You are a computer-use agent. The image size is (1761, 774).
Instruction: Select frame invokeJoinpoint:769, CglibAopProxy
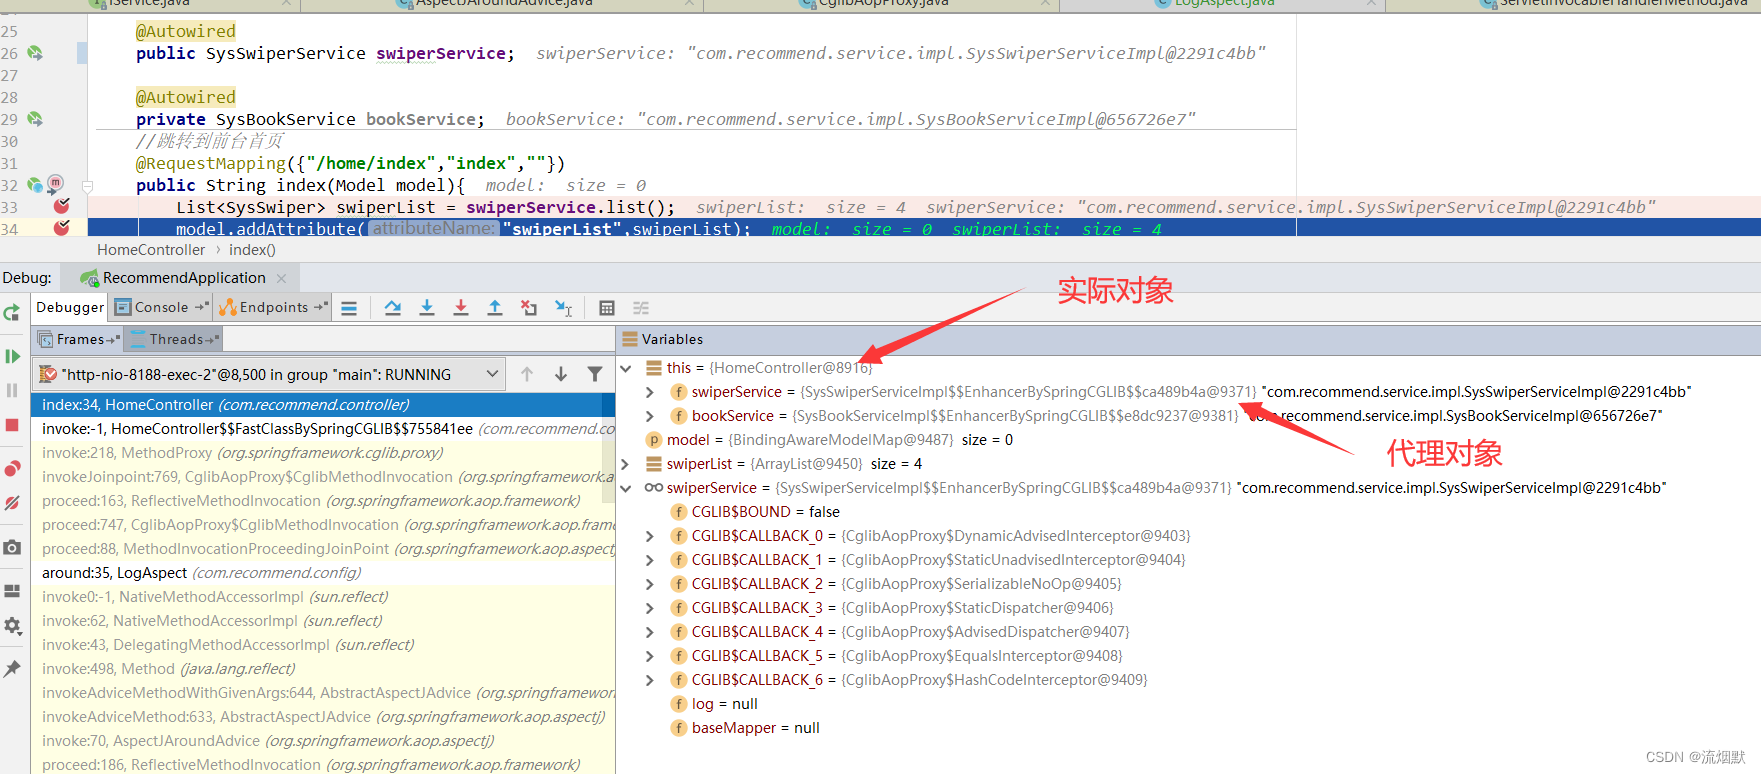click(323, 477)
